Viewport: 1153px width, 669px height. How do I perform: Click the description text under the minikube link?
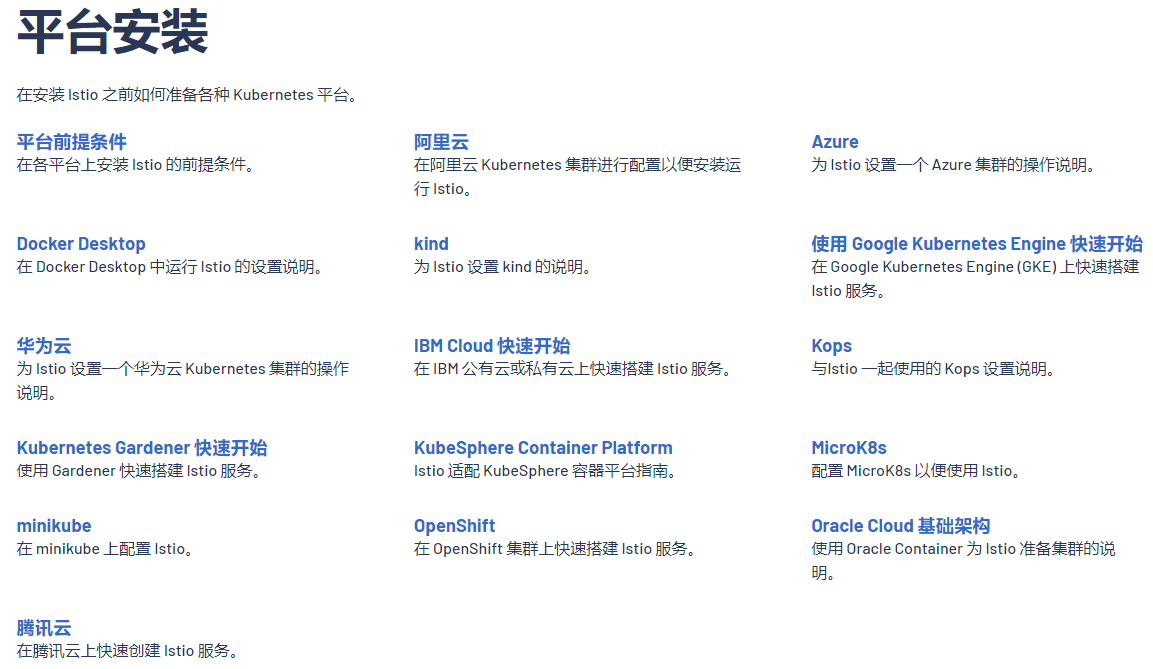tap(105, 549)
